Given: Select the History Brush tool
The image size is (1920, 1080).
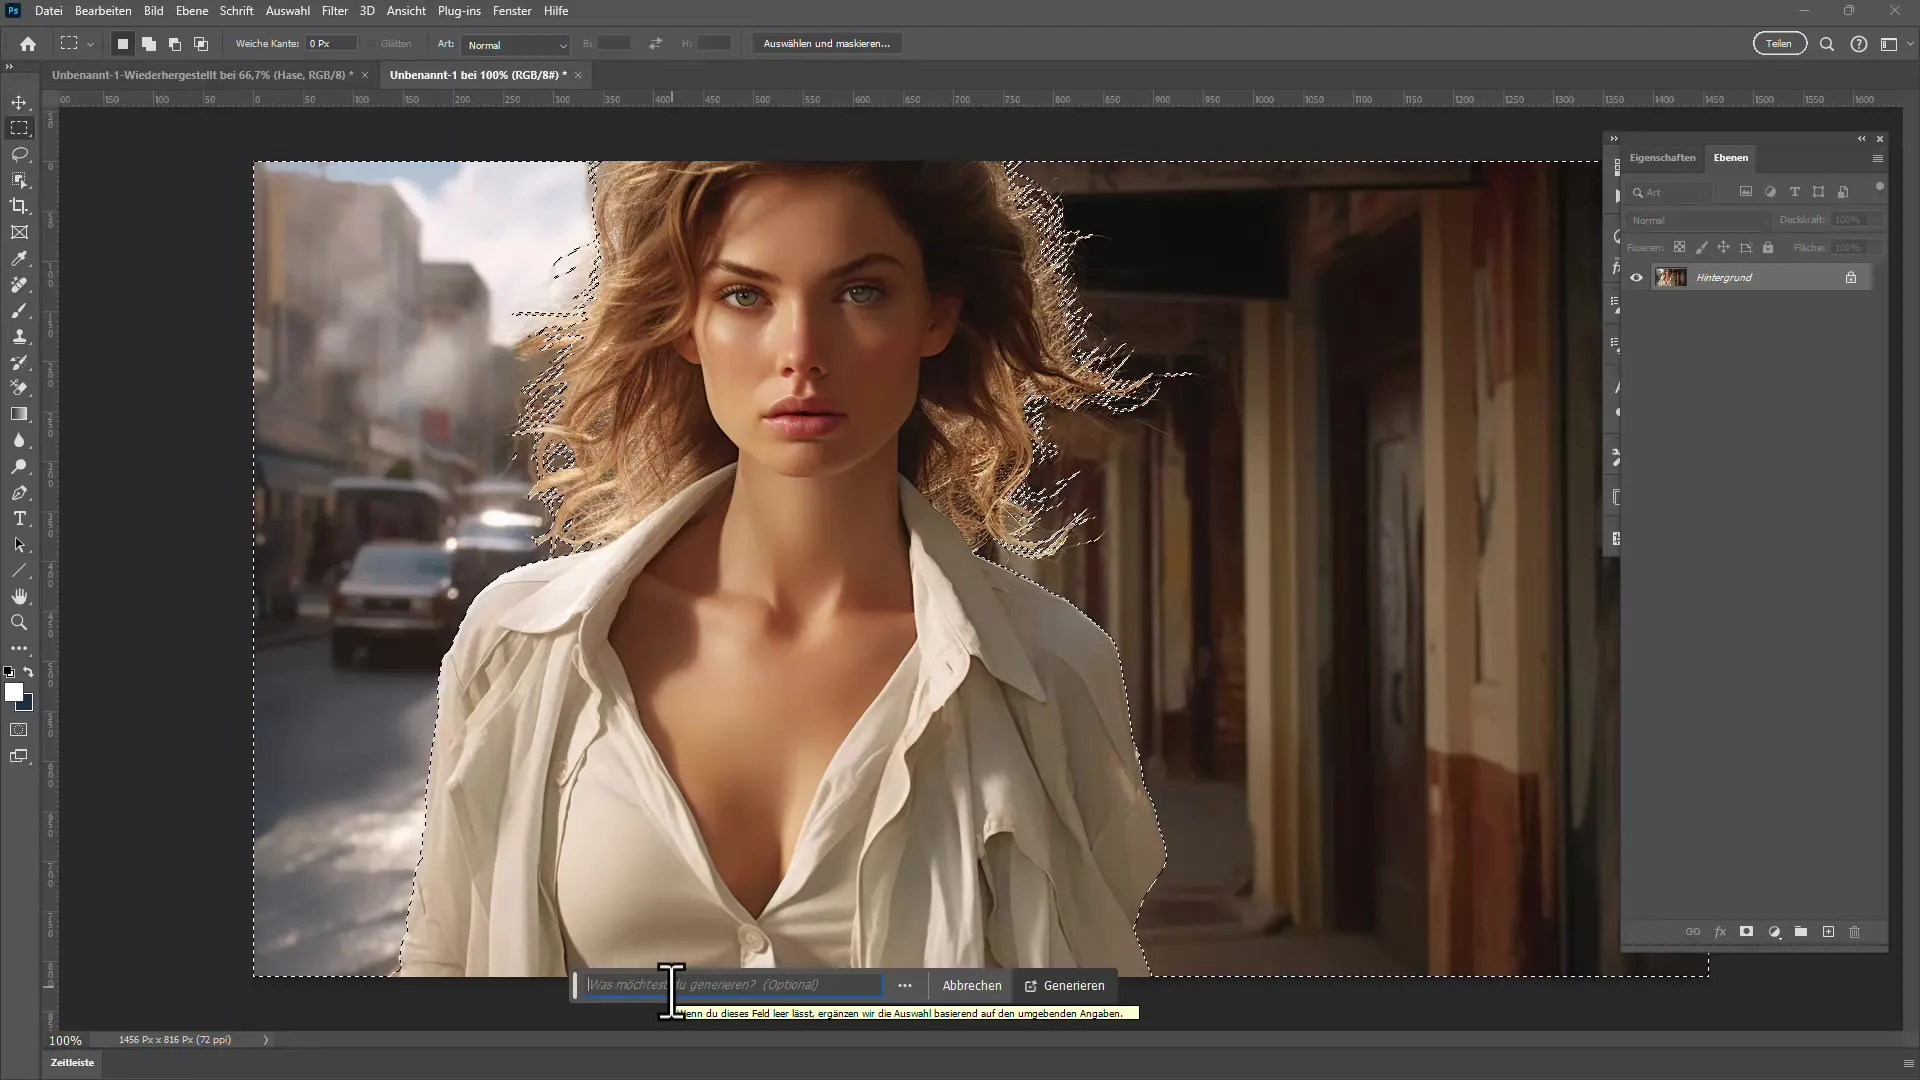Looking at the screenshot, I should click(19, 363).
